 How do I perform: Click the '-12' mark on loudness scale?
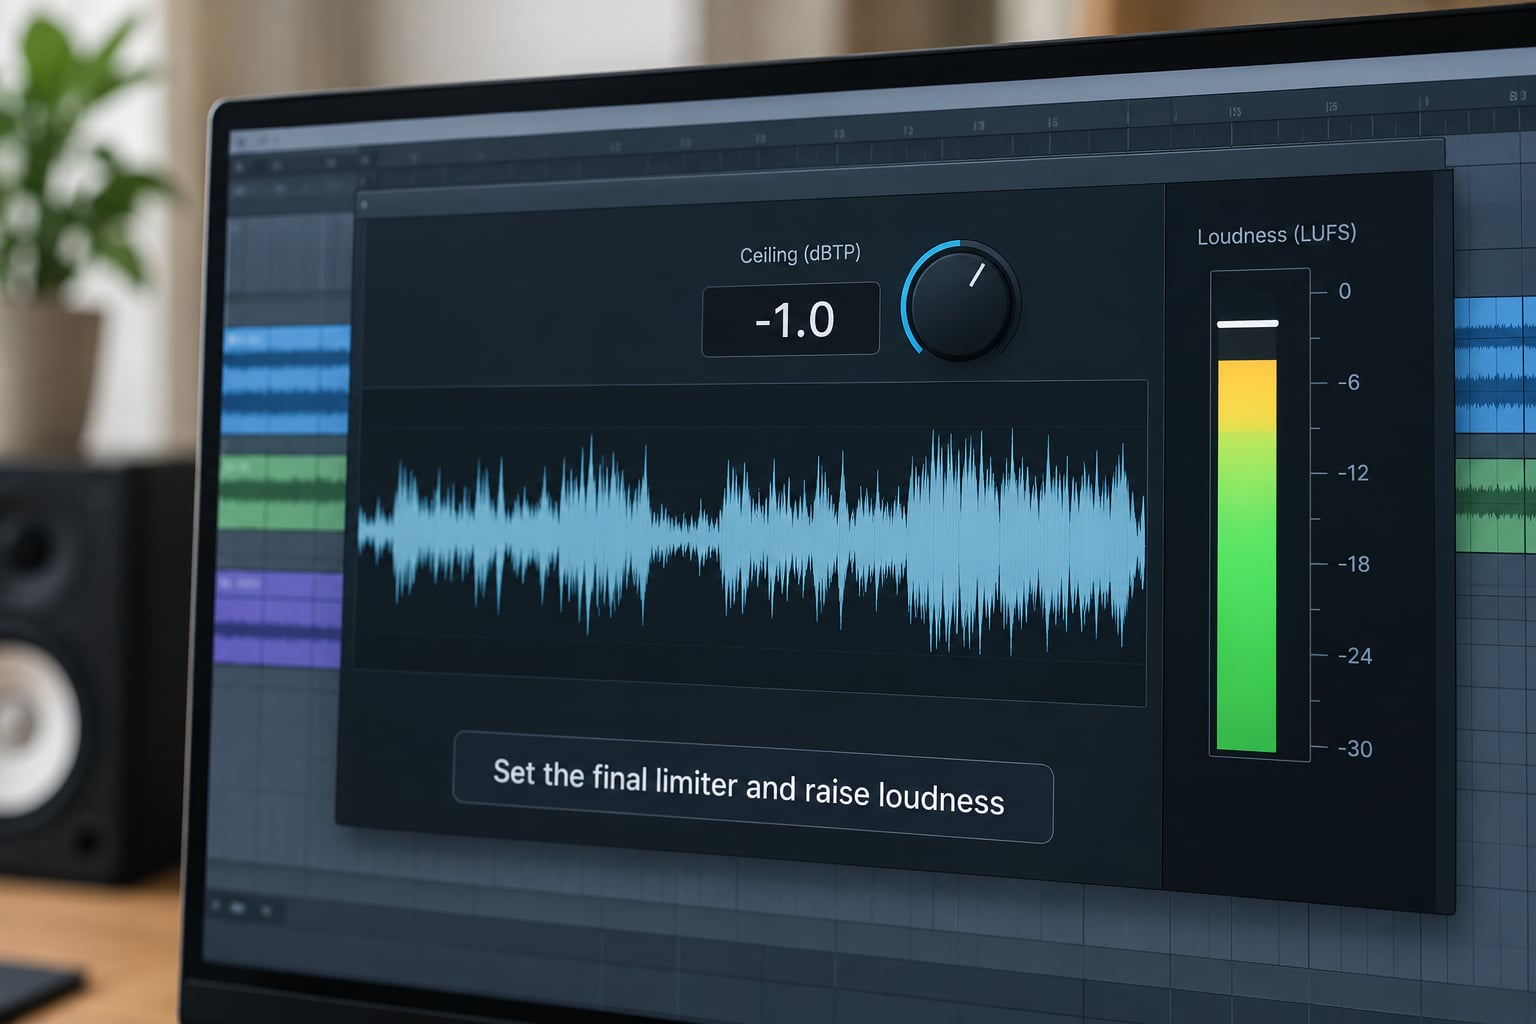1352,473
